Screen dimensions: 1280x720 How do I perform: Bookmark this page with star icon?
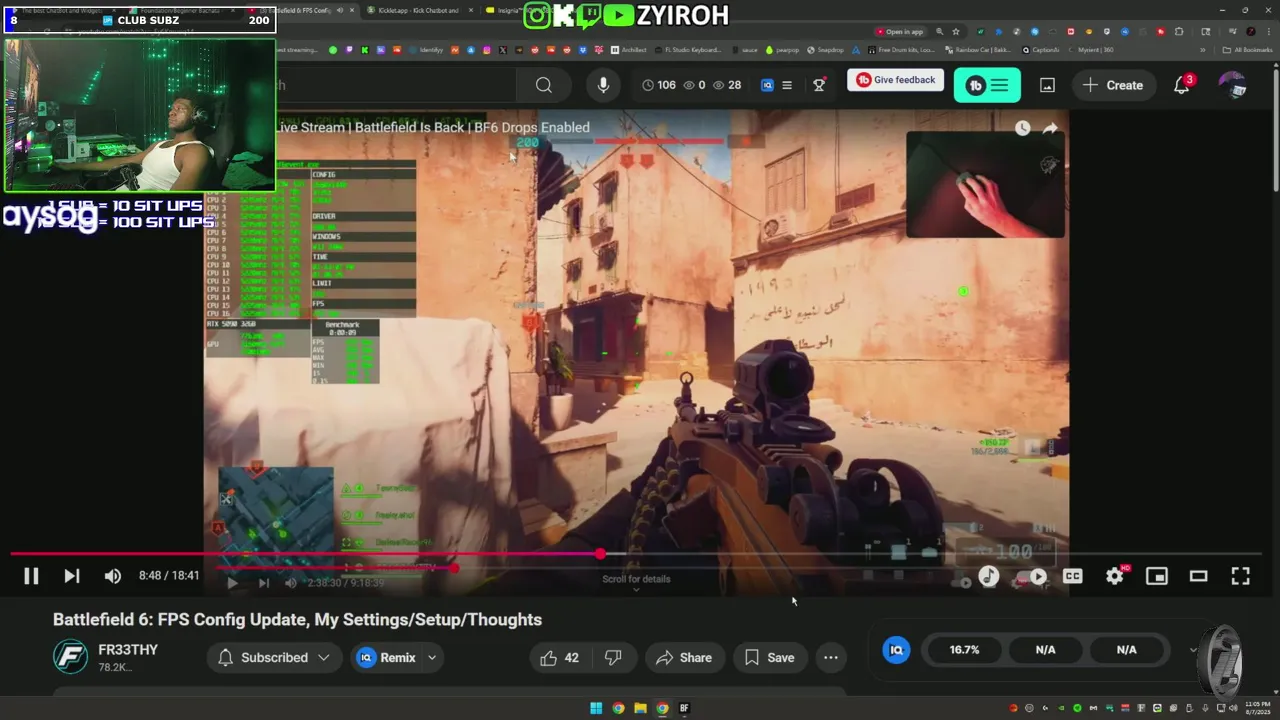956,32
